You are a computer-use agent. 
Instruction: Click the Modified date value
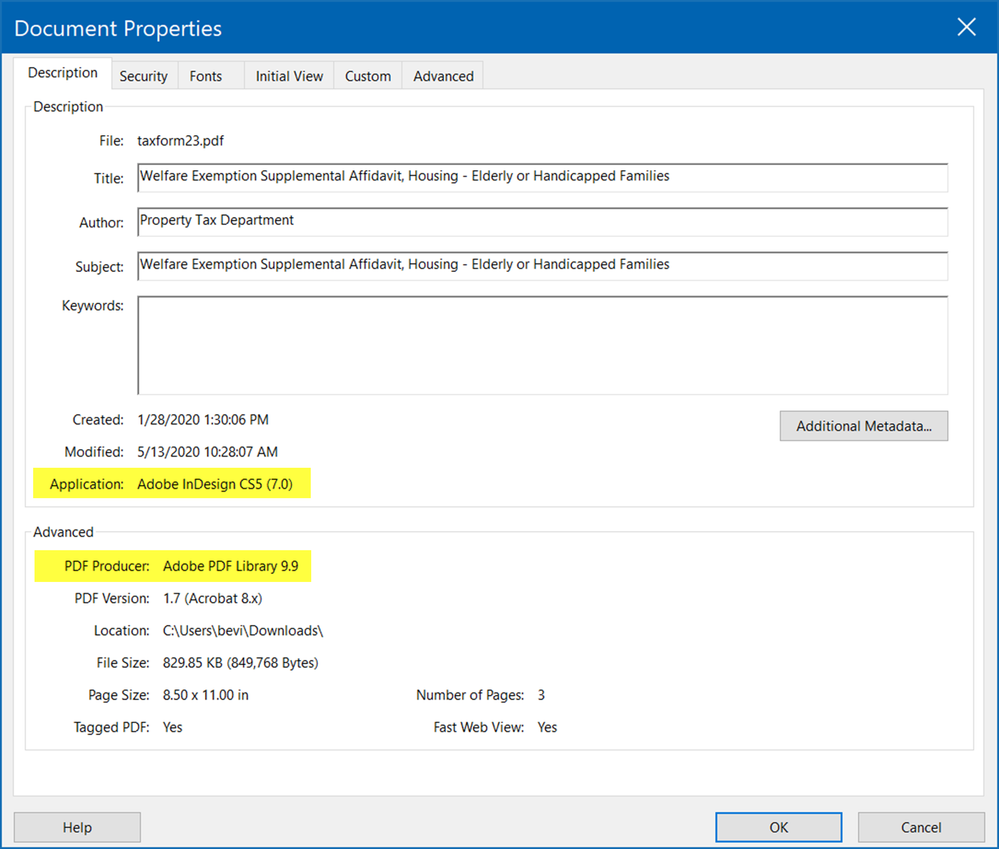[x=210, y=451]
